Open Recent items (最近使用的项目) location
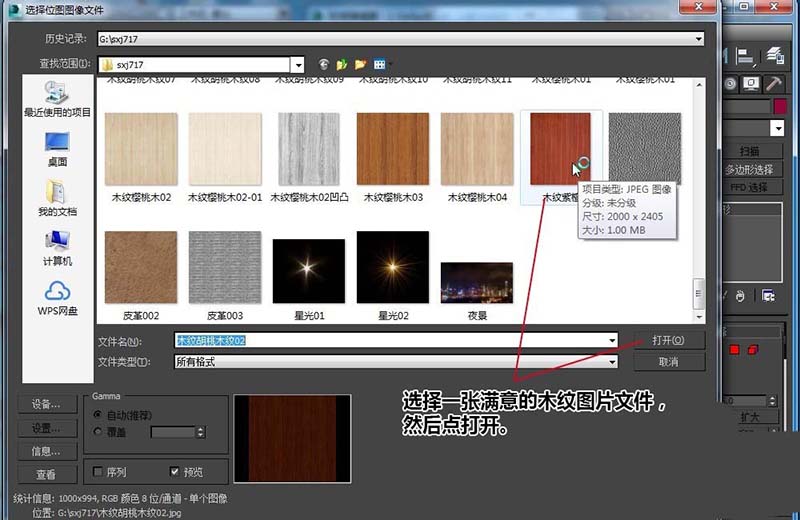 57,100
